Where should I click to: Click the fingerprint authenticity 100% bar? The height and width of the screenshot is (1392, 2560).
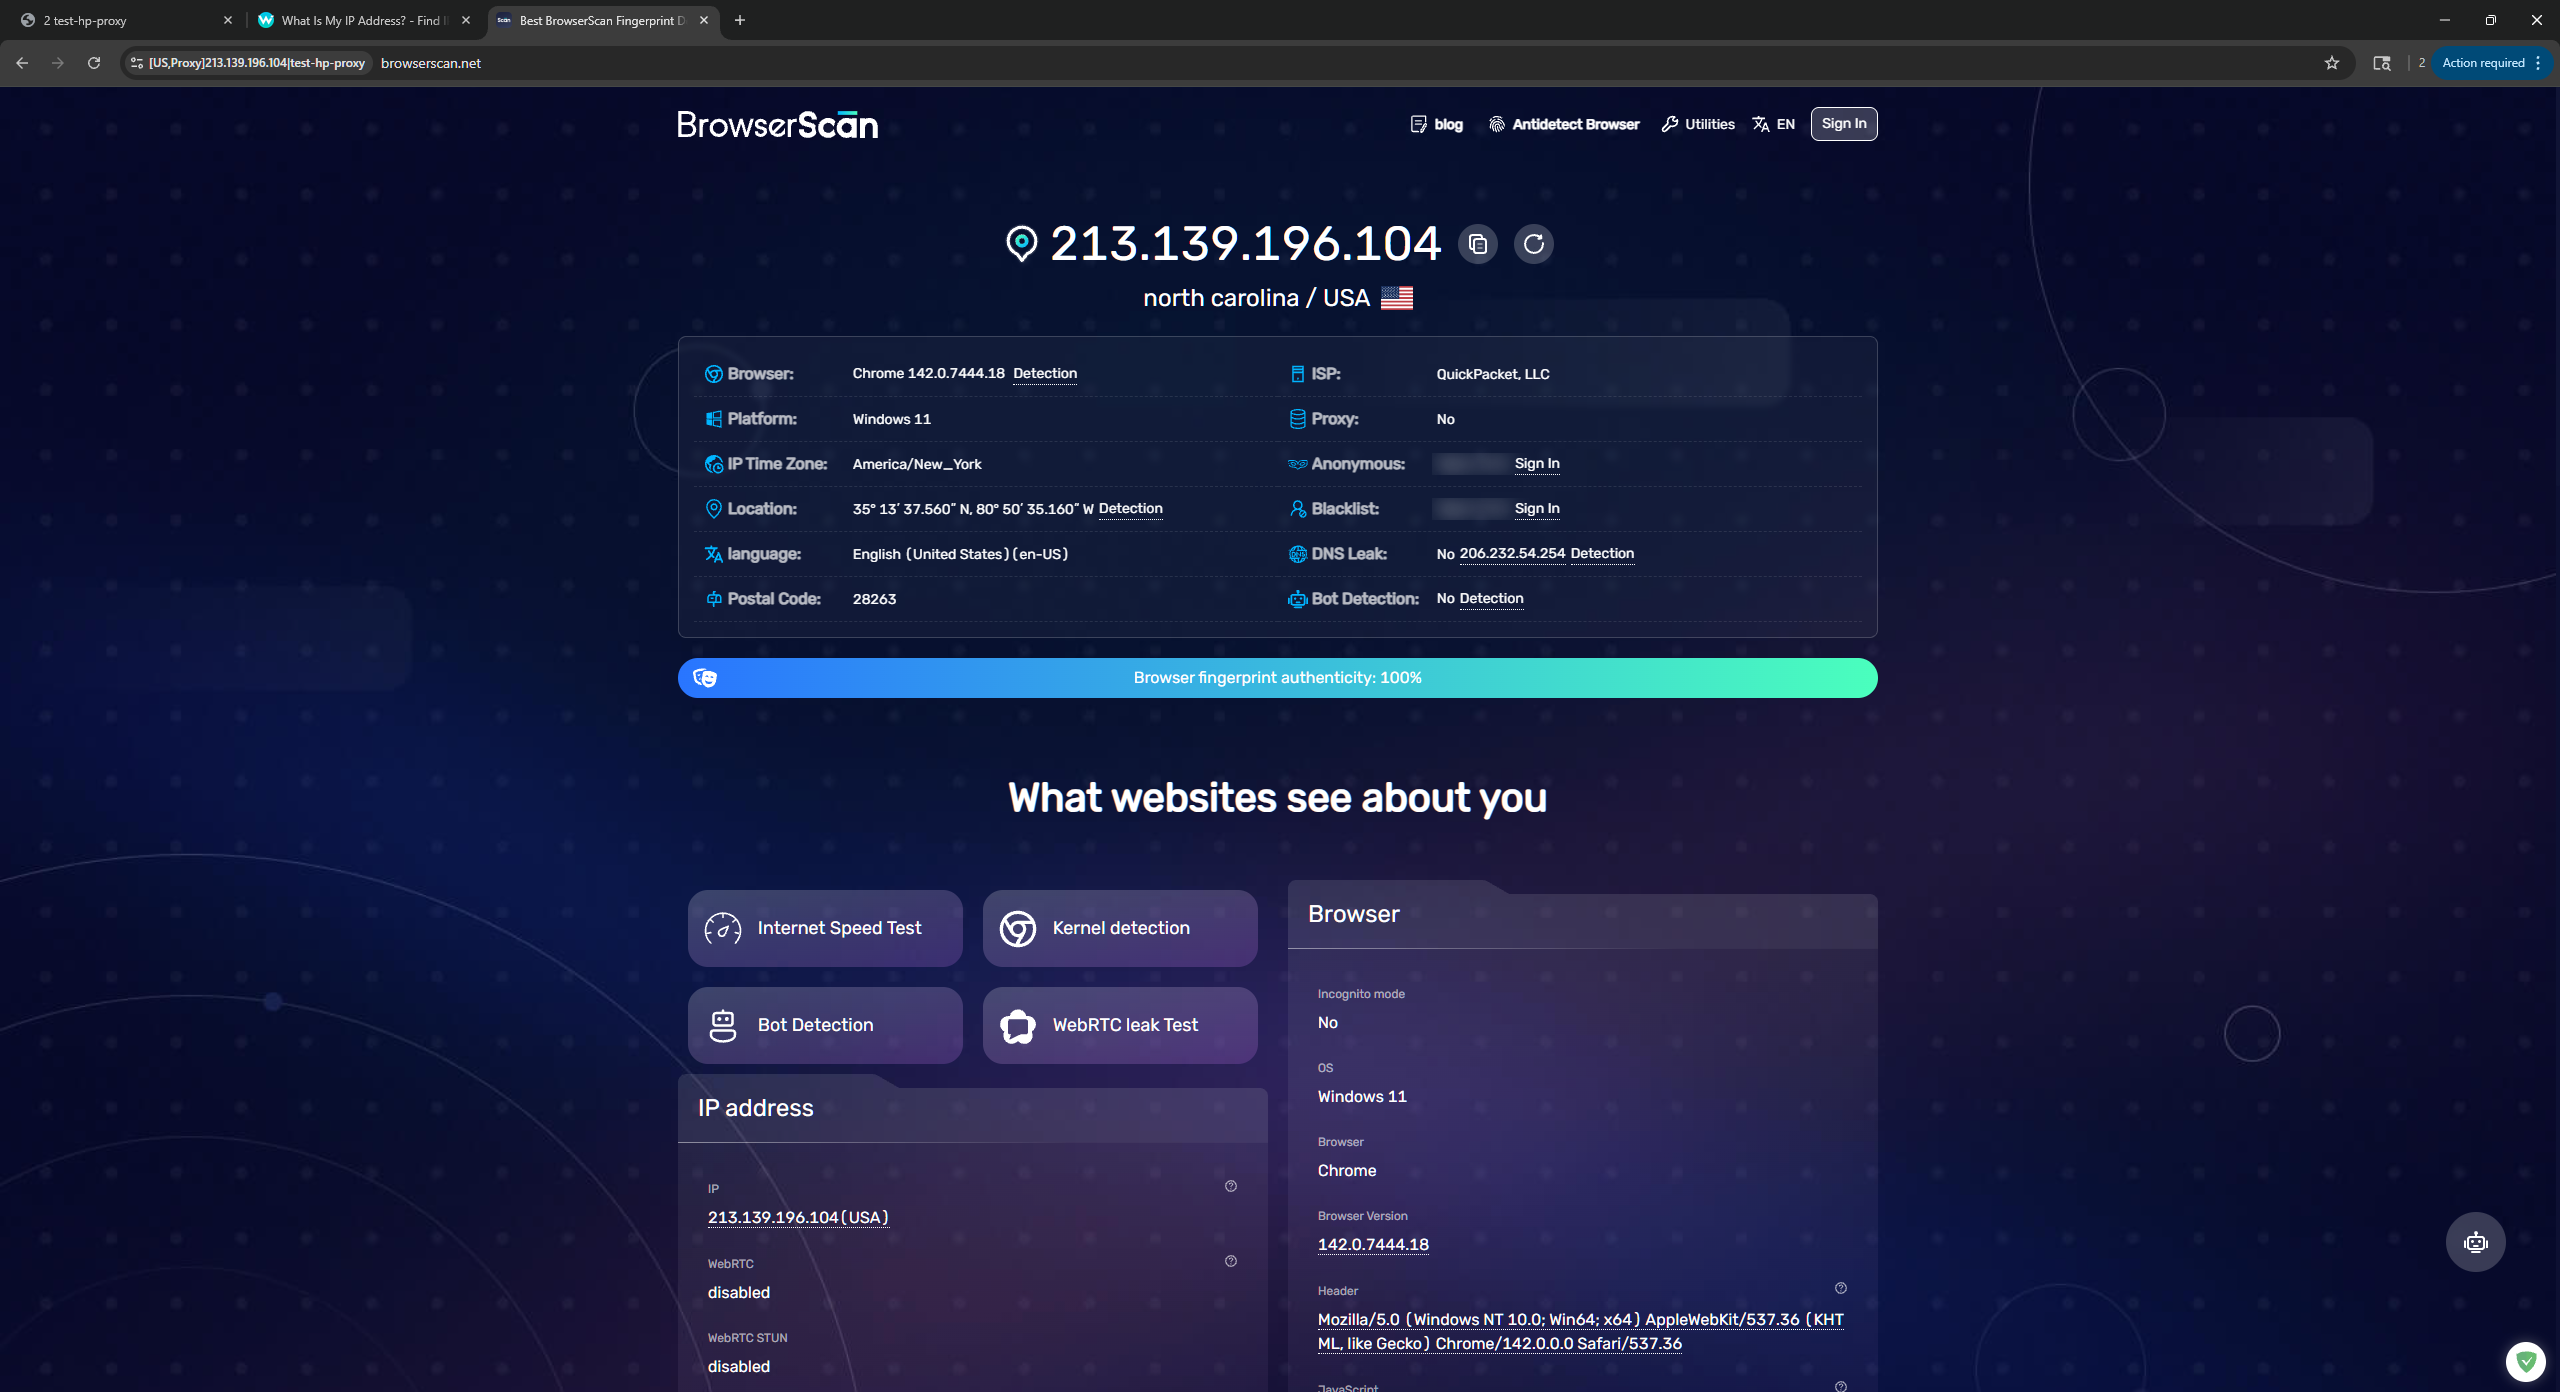click(x=1277, y=678)
